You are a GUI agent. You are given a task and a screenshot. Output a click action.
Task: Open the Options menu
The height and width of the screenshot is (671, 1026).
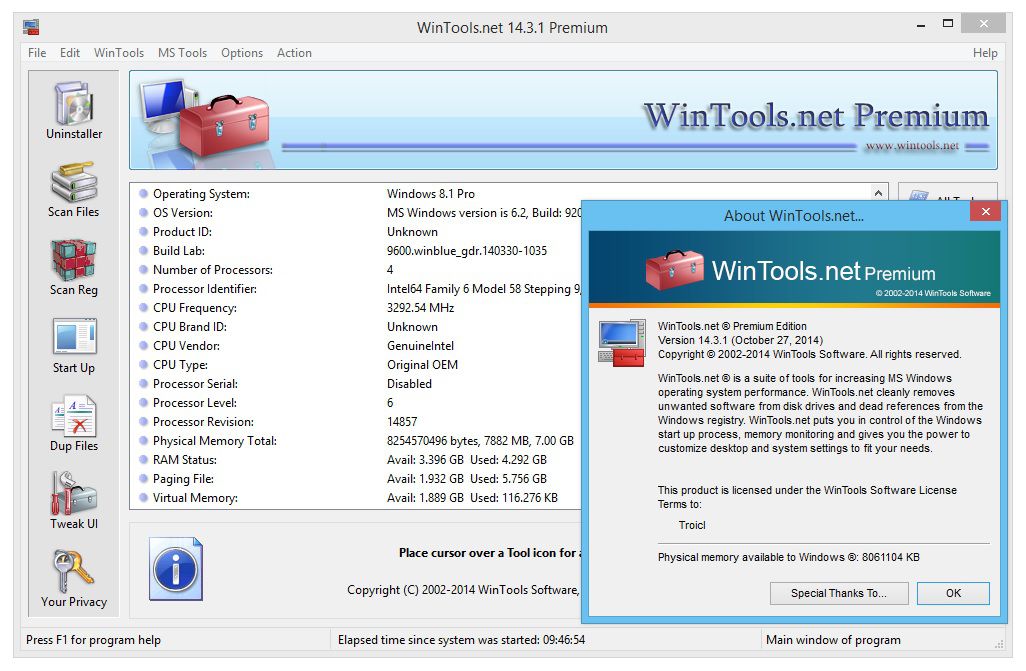tap(242, 53)
